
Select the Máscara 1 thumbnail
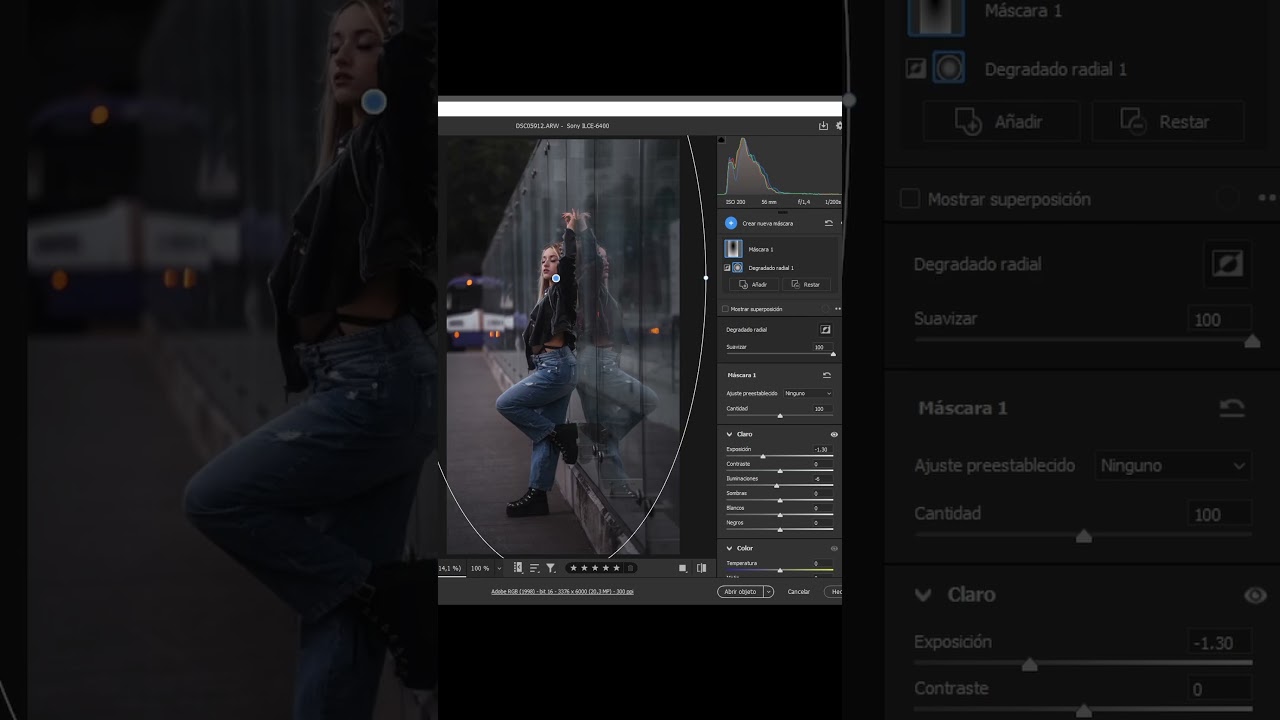tap(733, 249)
